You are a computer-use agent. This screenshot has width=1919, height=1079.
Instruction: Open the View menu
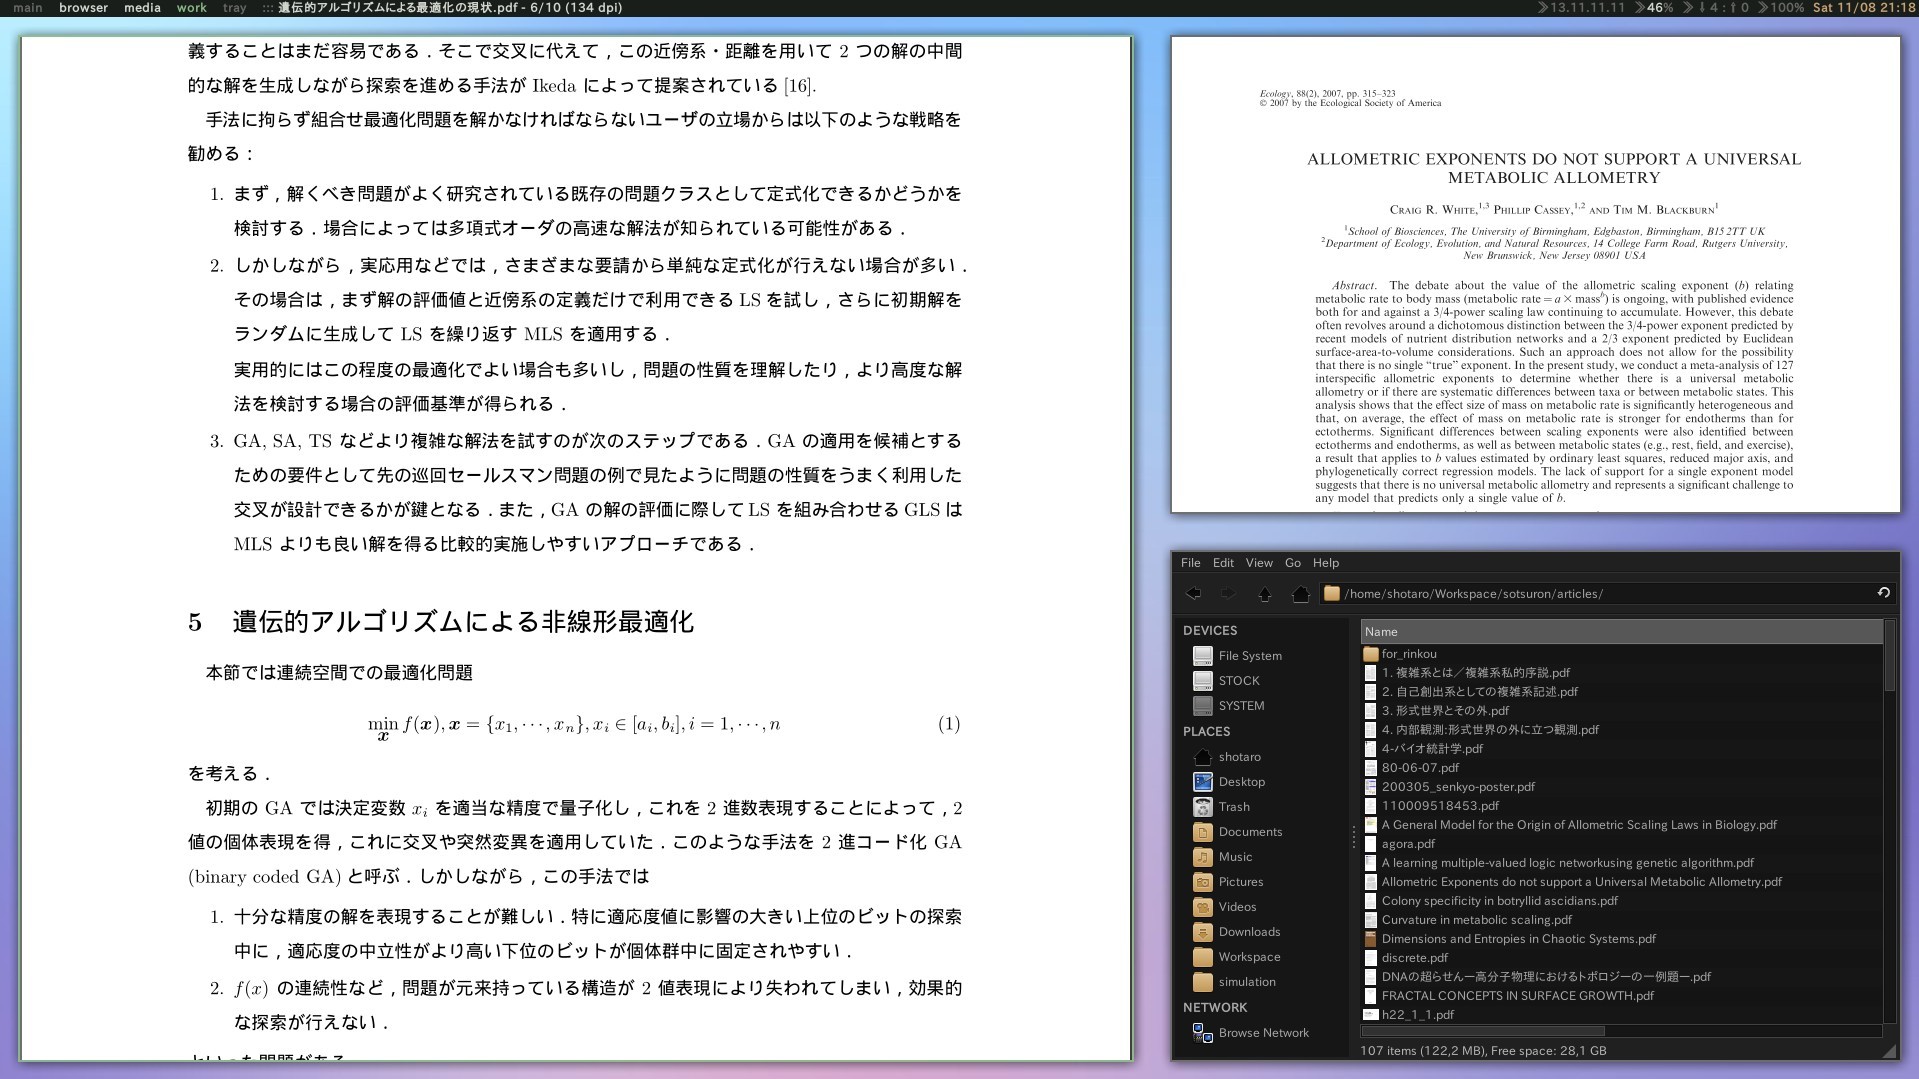[x=1258, y=563]
